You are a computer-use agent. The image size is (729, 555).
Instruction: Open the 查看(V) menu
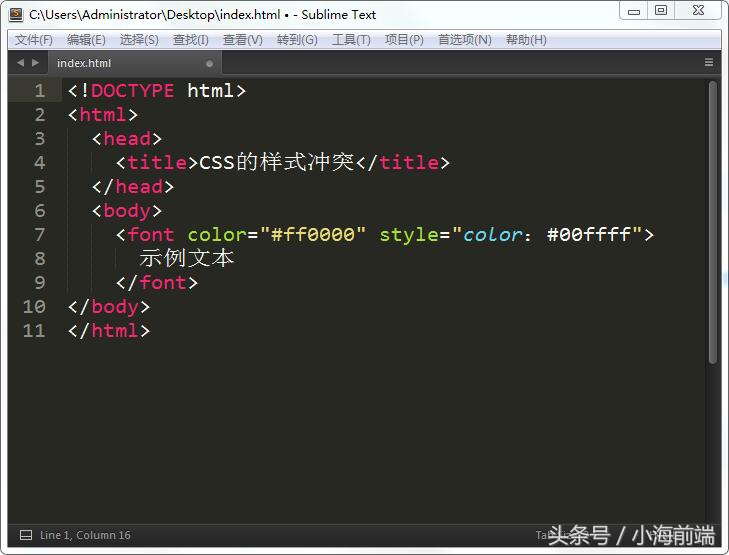[243, 40]
